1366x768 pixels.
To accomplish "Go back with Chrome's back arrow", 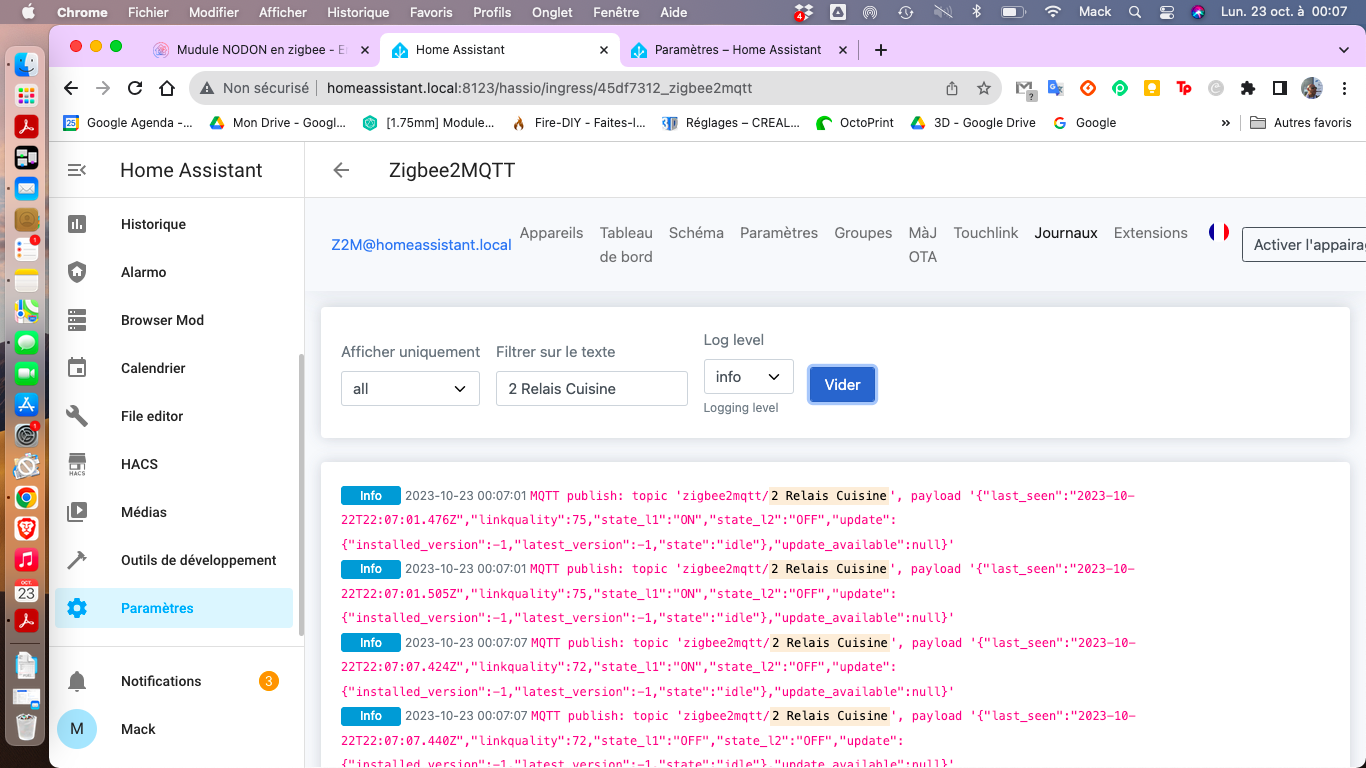I will (70, 88).
